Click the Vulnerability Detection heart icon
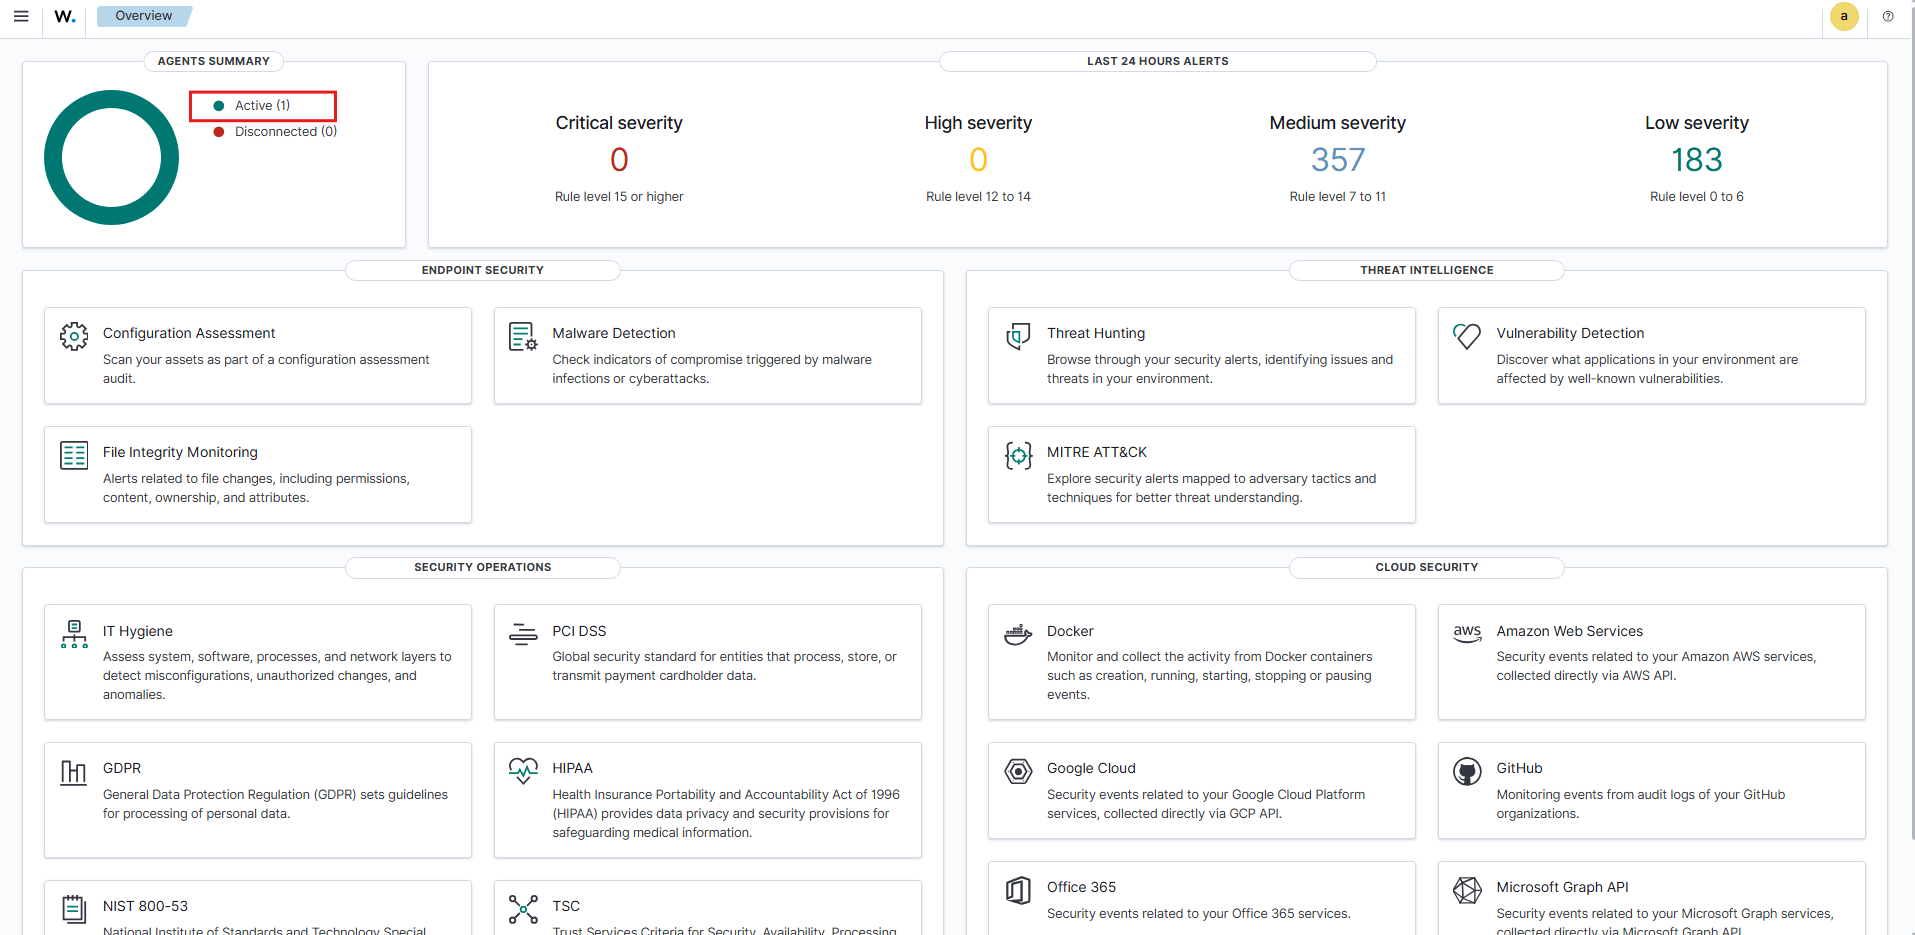This screenshot has width=1915, height=935. (1467, 336)
